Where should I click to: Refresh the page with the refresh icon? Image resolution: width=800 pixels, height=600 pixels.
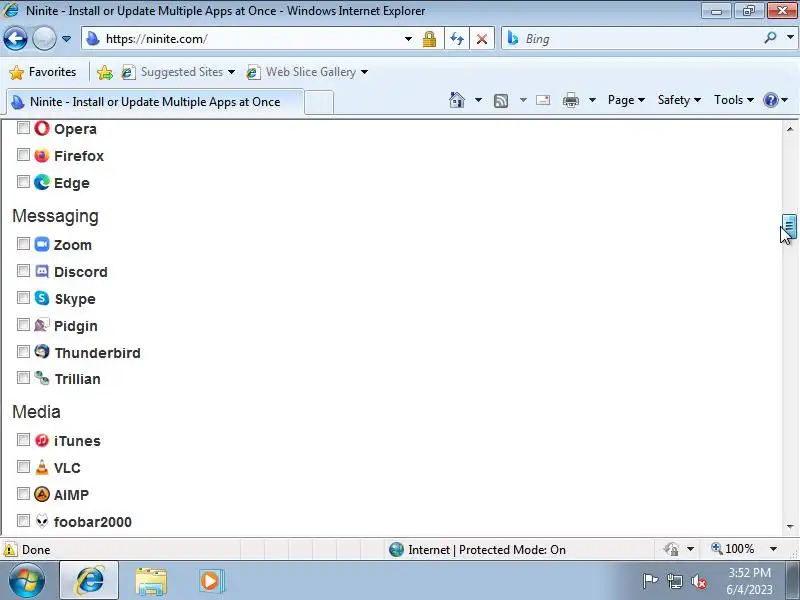(457, 39)
